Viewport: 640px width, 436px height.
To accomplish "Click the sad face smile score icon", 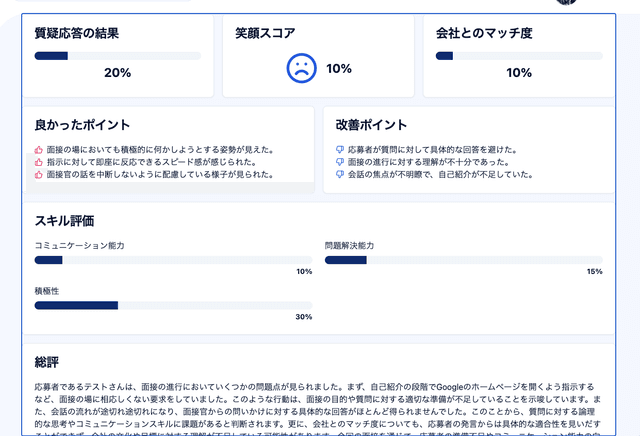I will 301,68.
